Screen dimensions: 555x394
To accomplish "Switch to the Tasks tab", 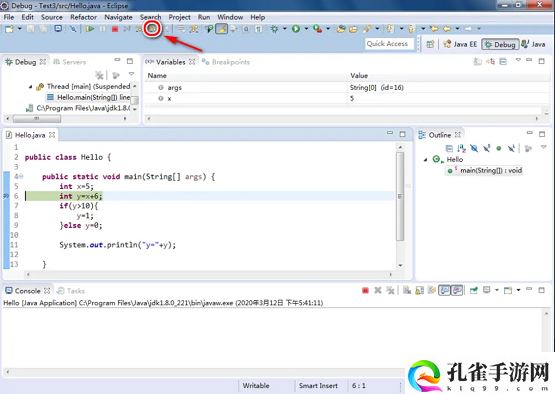I will [x=71, y=291].
